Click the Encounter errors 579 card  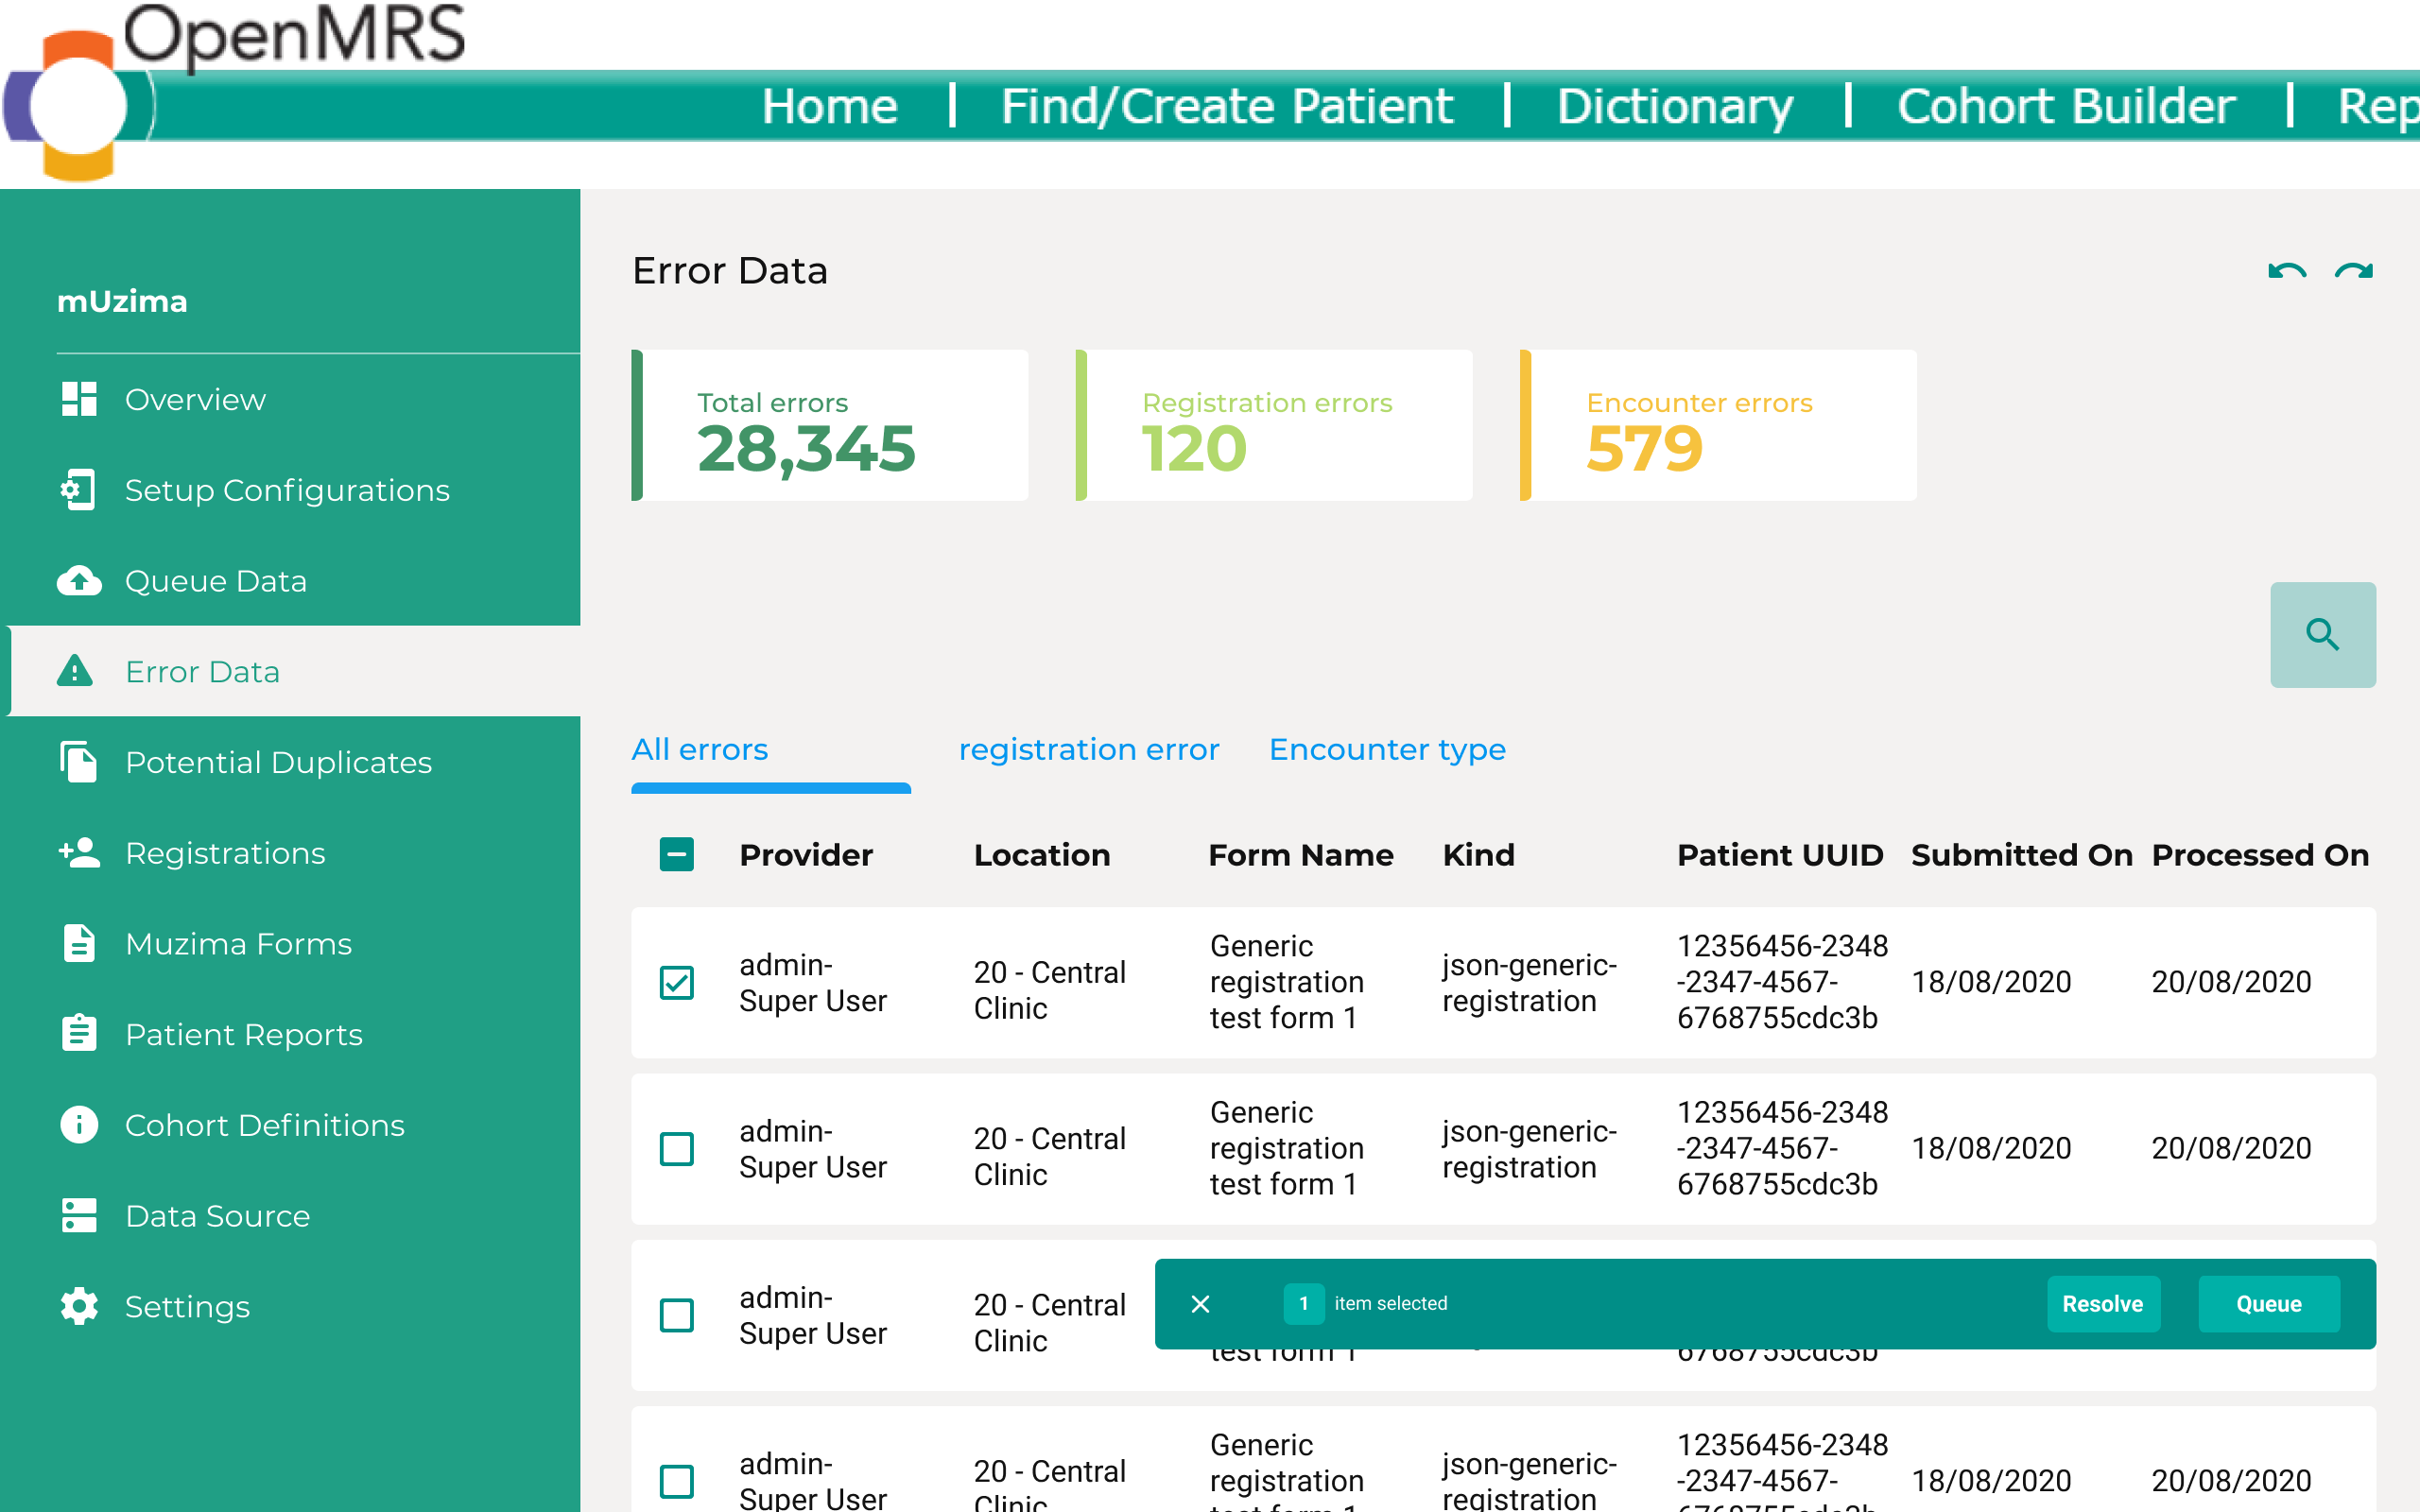pyautogui.click(x=1718, y=425)
